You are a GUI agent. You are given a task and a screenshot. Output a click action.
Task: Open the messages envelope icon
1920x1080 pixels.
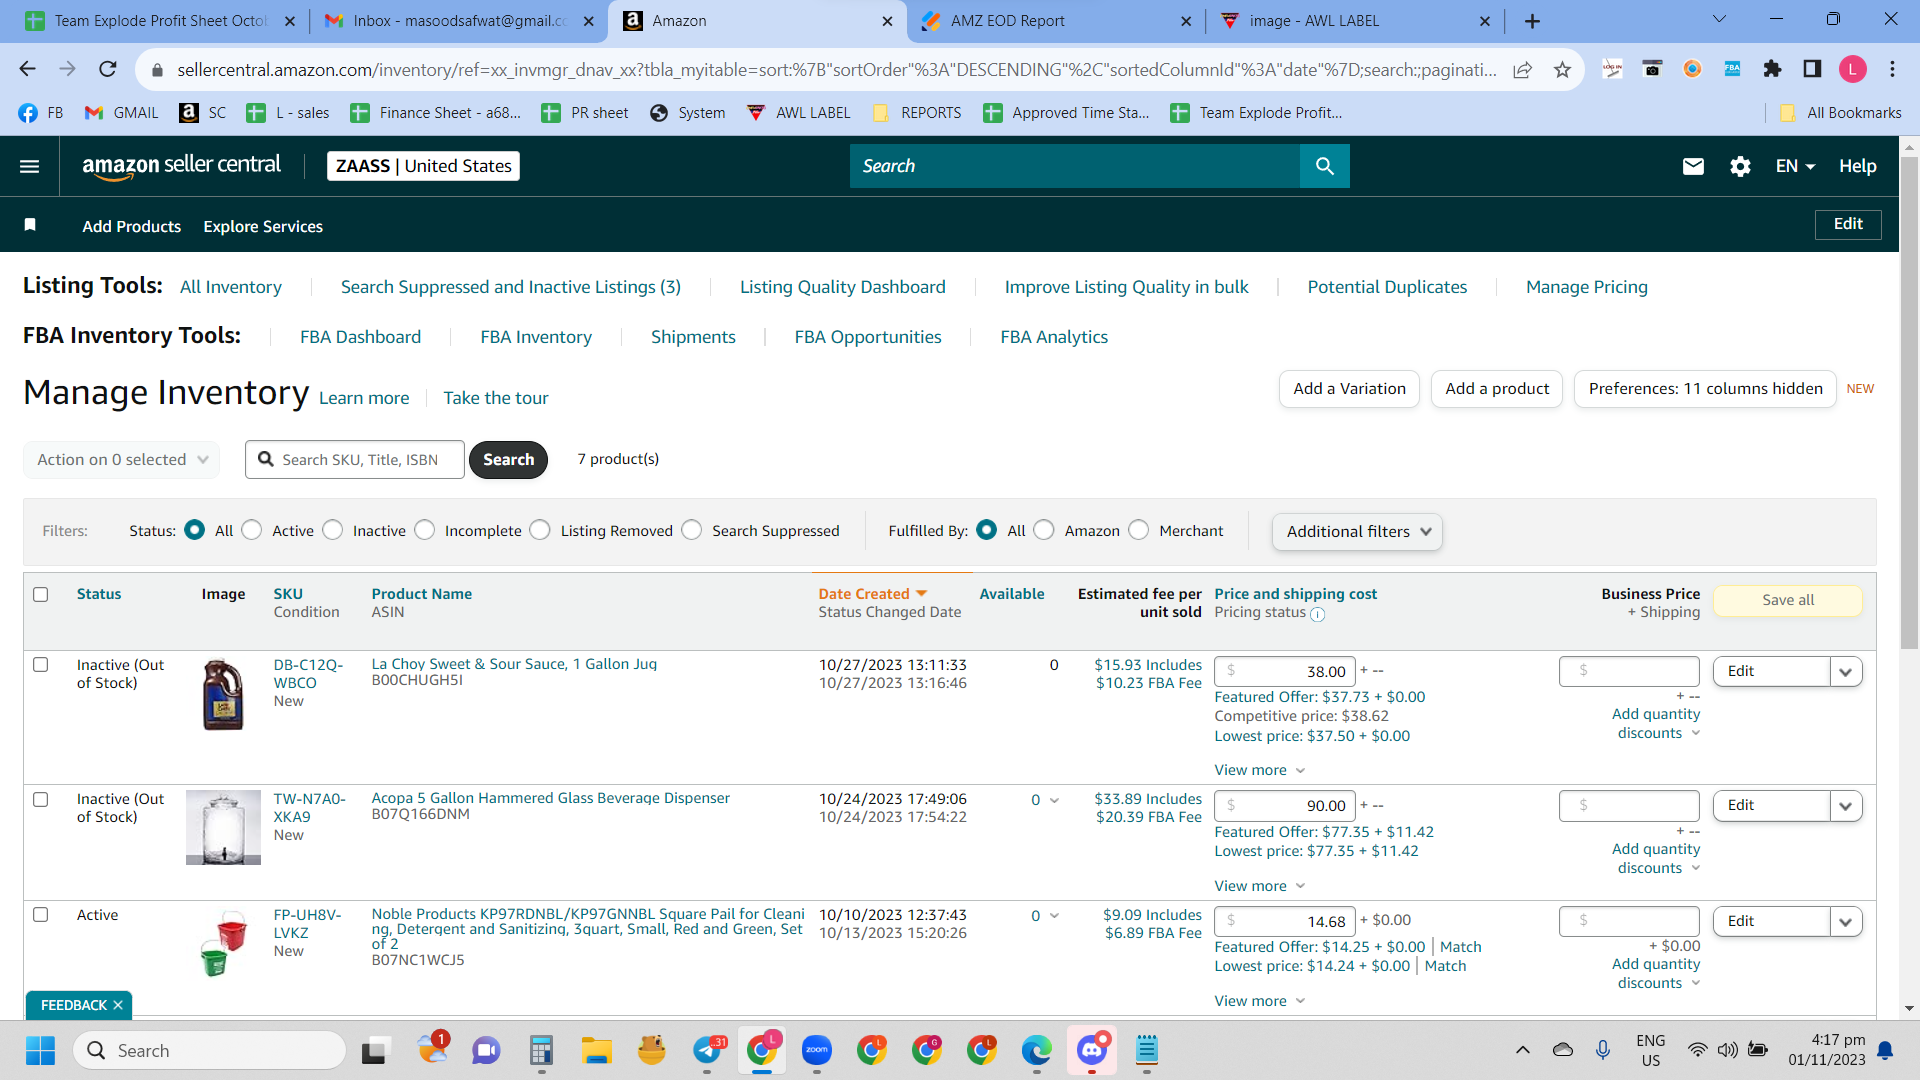[1693, 166]
